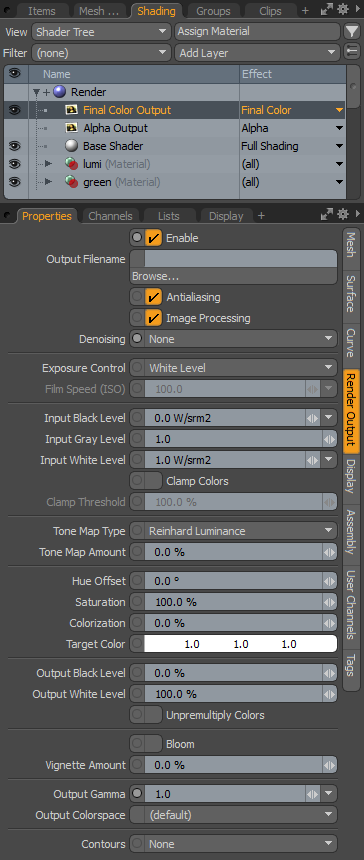Toggle the Image Processing checkbox
The height and width of the screenshot is (860, 364).
point(154,318)
